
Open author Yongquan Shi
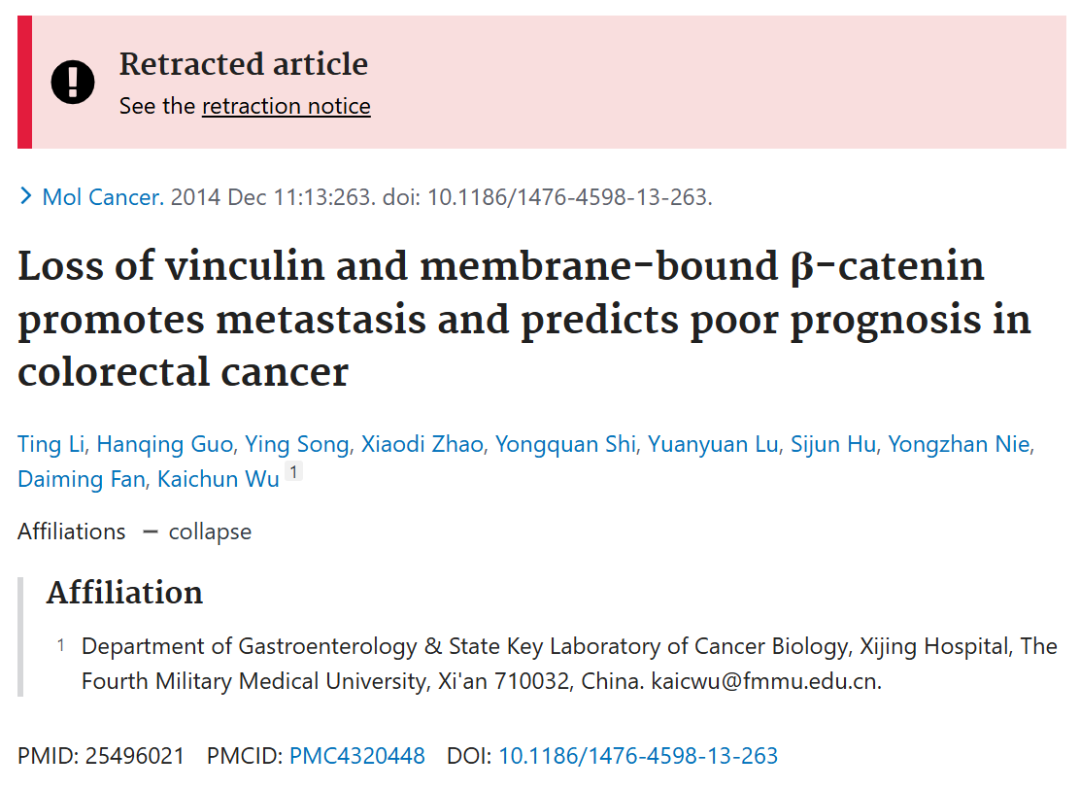[565, 444]
